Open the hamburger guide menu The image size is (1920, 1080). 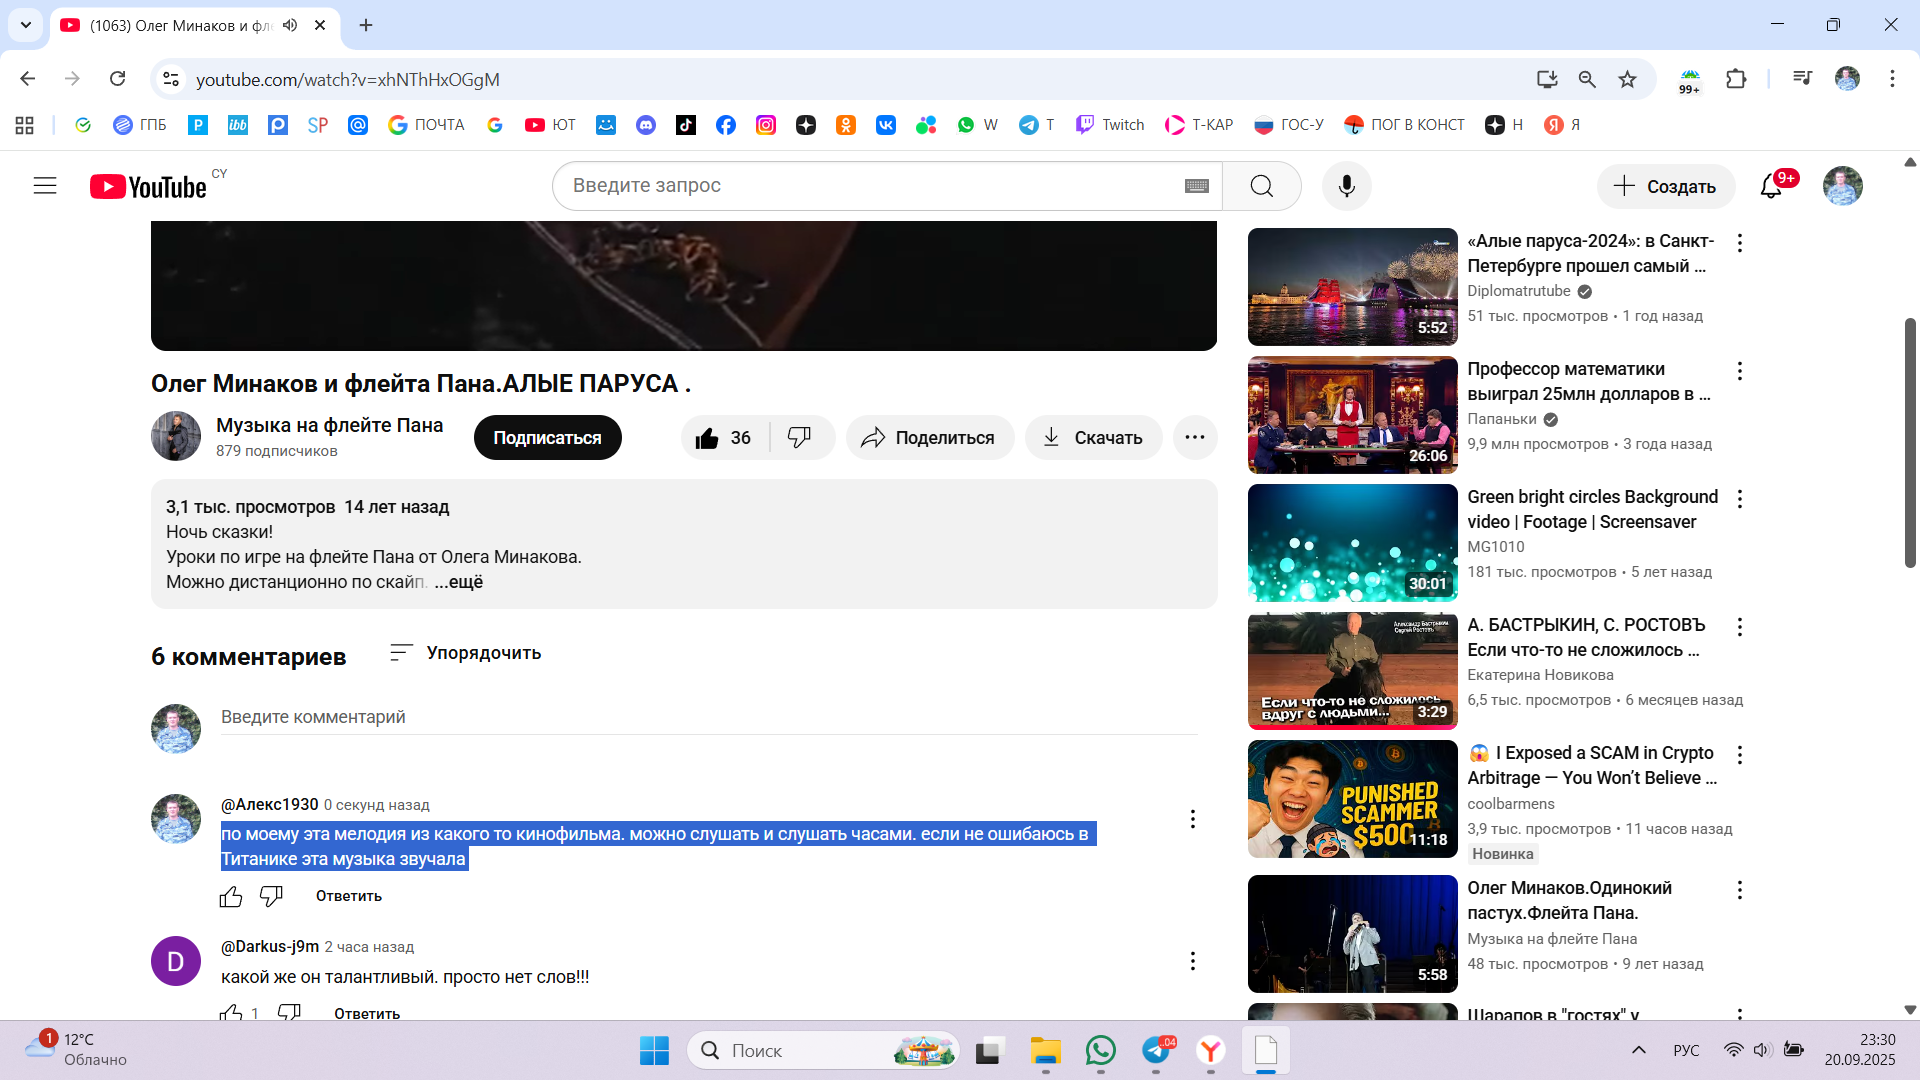tap(45, 186)
